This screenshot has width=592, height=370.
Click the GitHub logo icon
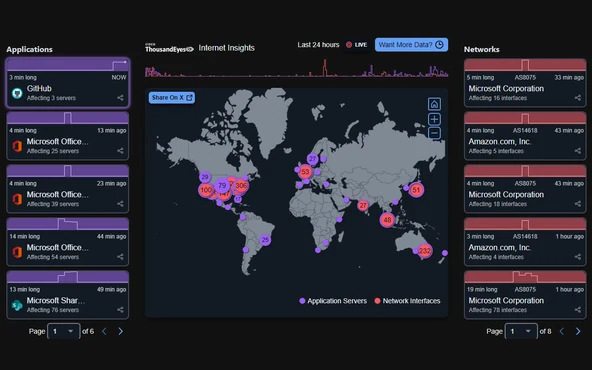tap(17, 93)
